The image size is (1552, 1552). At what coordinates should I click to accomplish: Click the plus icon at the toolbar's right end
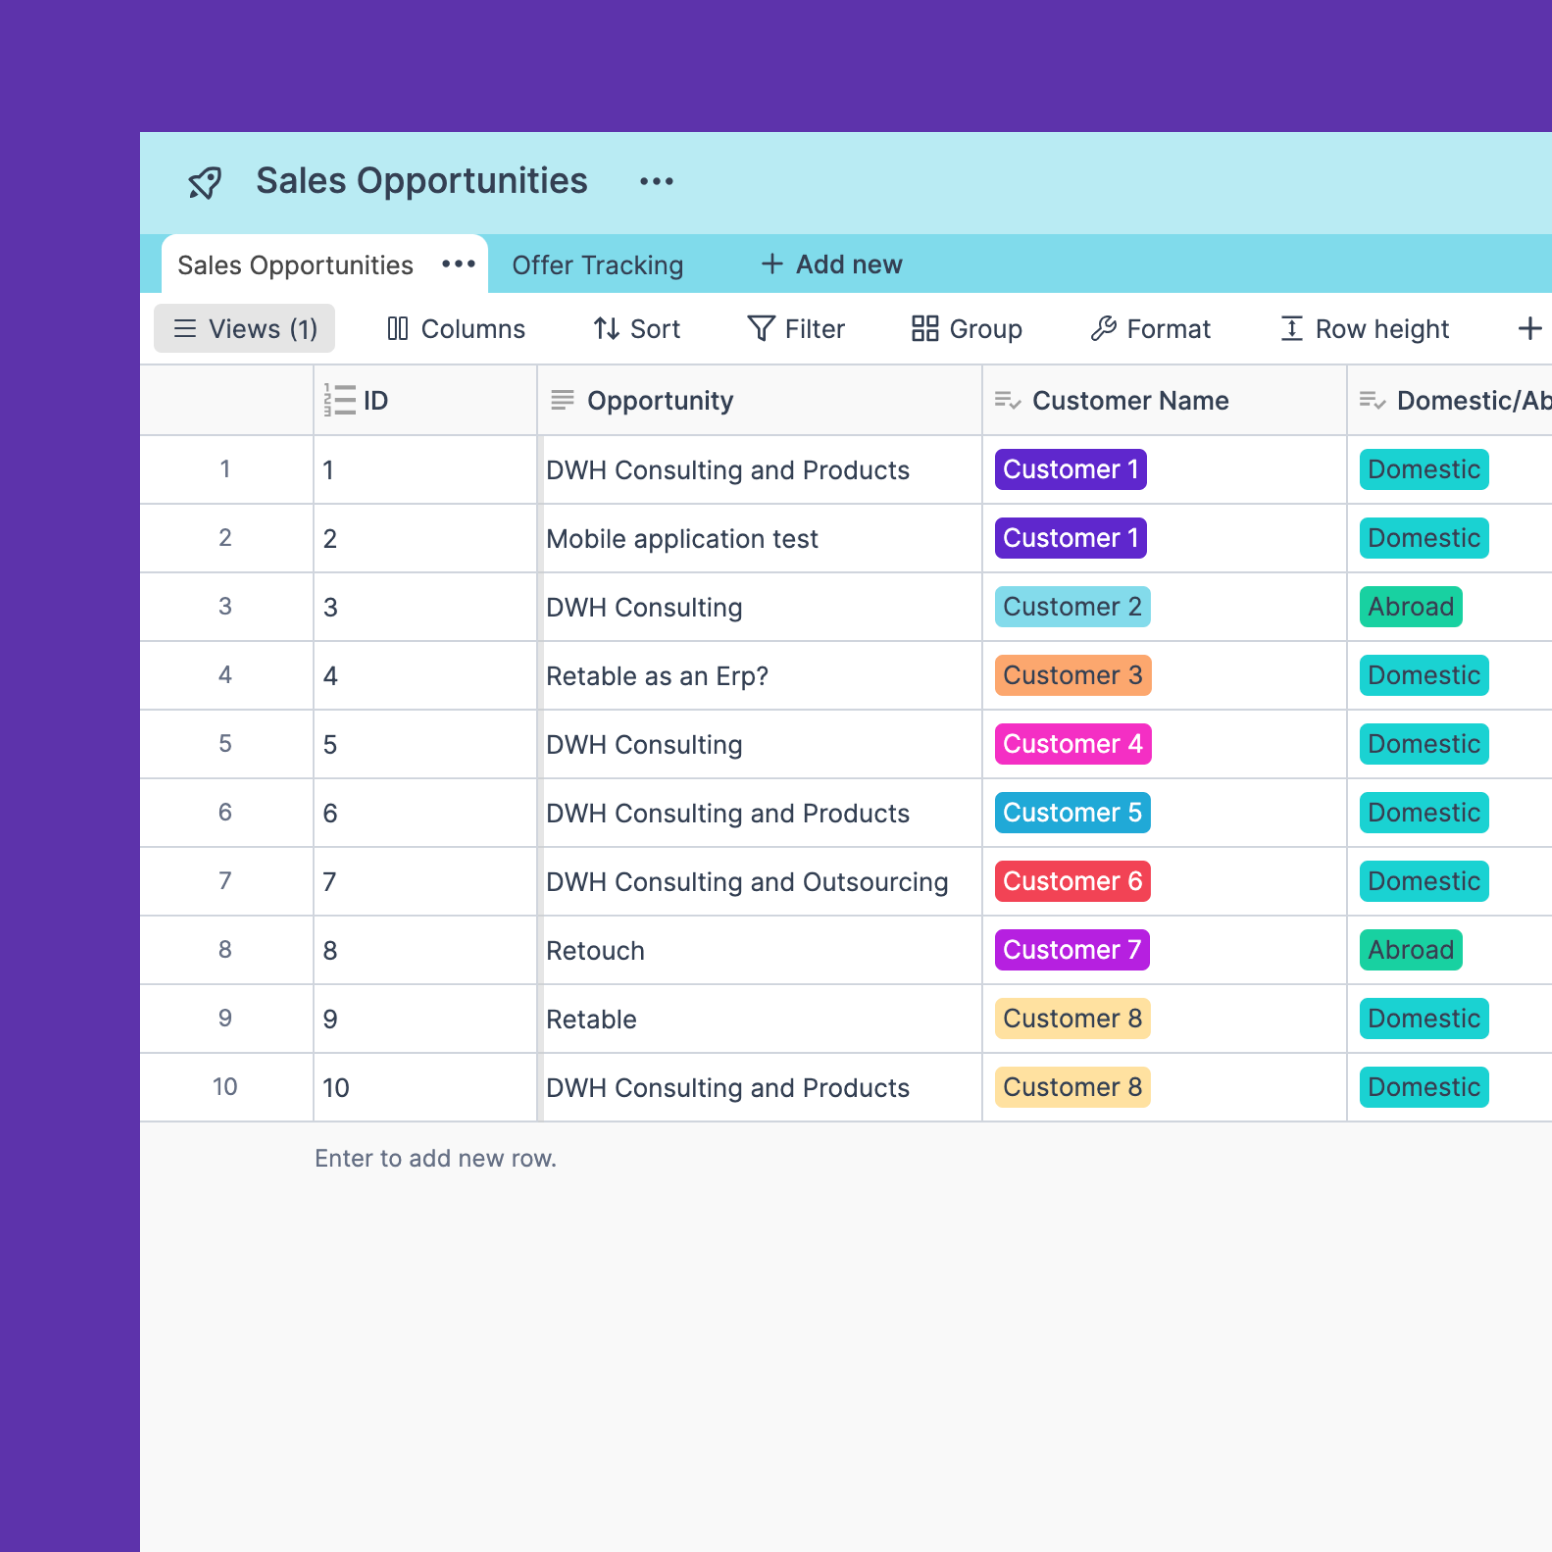click(x=1530, y=328)
